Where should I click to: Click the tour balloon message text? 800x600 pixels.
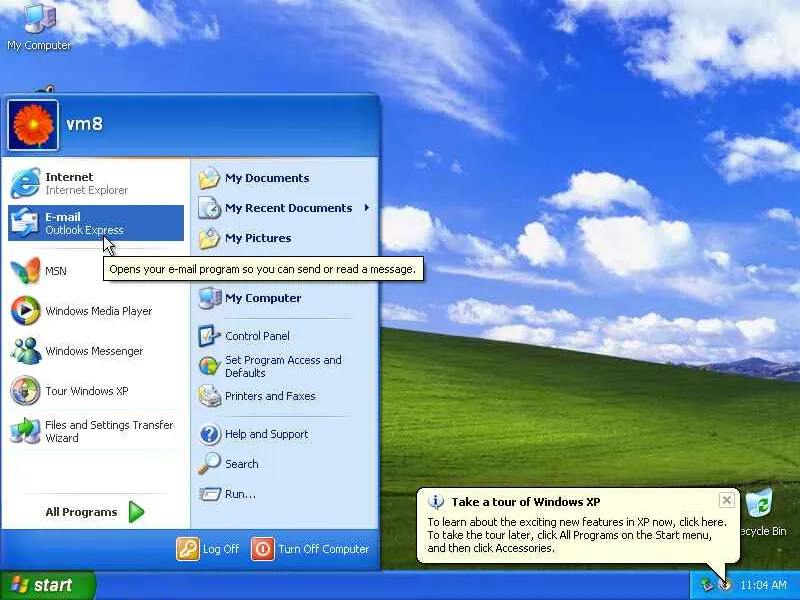click(577, 535)
